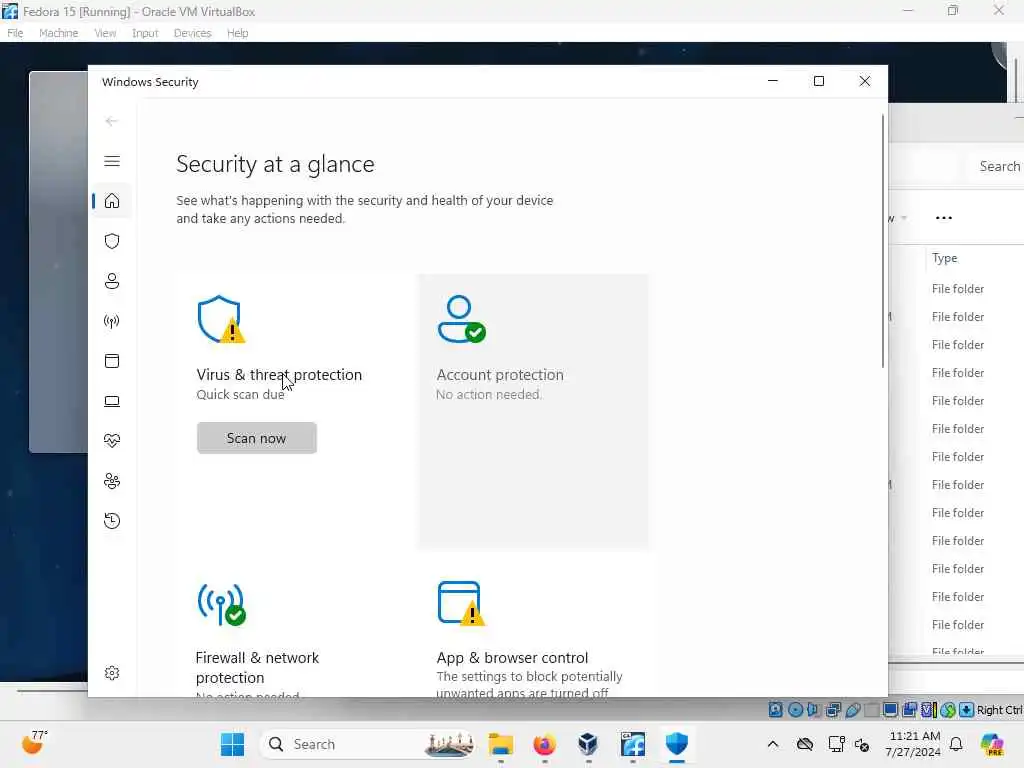1024x768 pixels.
Task: Open VirtualBox View menu
Action: pos(104,33)
